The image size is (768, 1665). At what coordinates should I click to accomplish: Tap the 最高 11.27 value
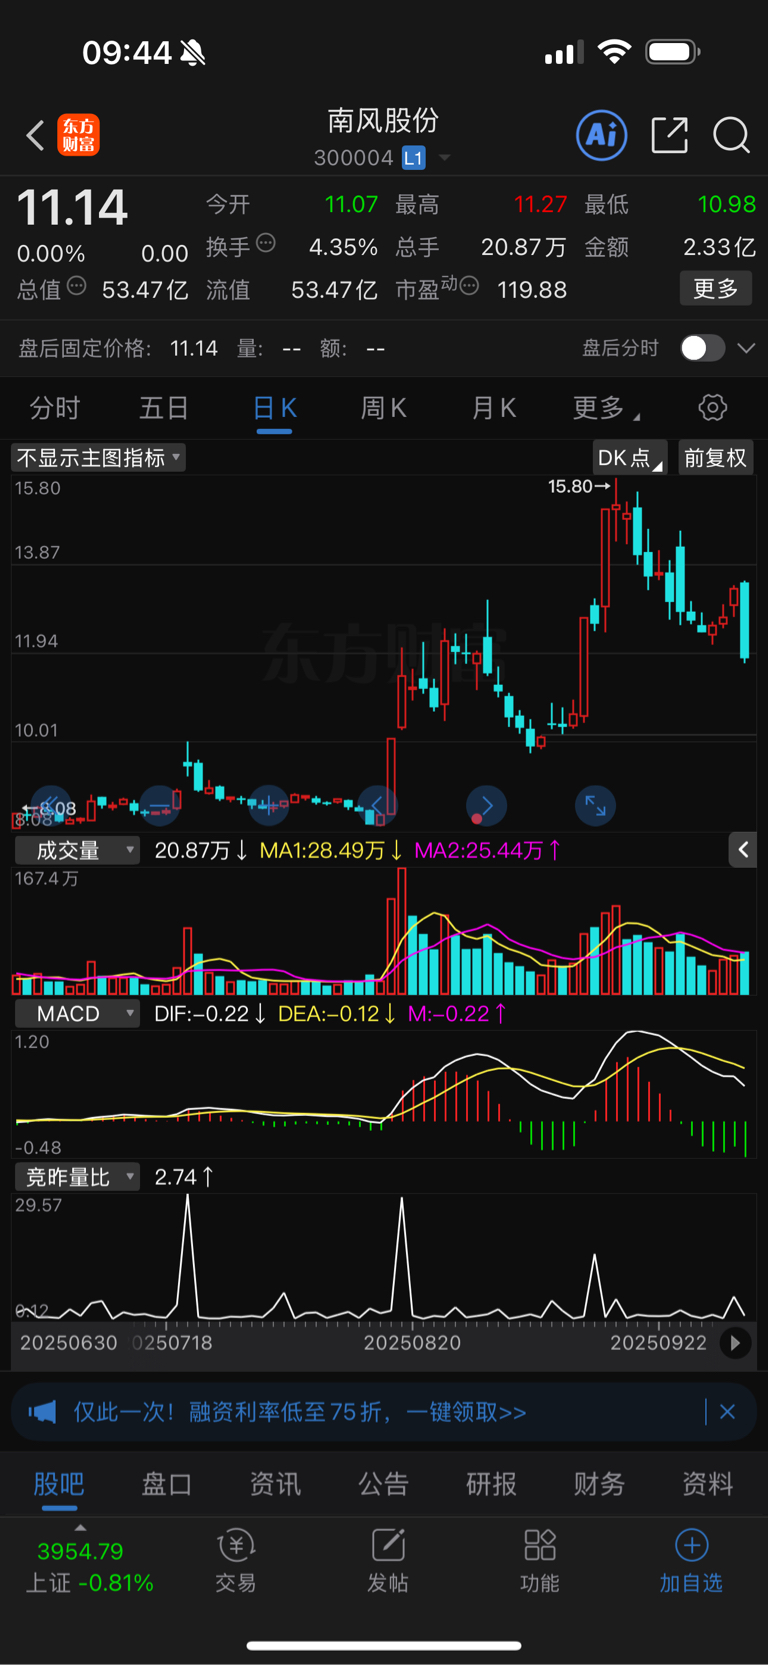540,205
